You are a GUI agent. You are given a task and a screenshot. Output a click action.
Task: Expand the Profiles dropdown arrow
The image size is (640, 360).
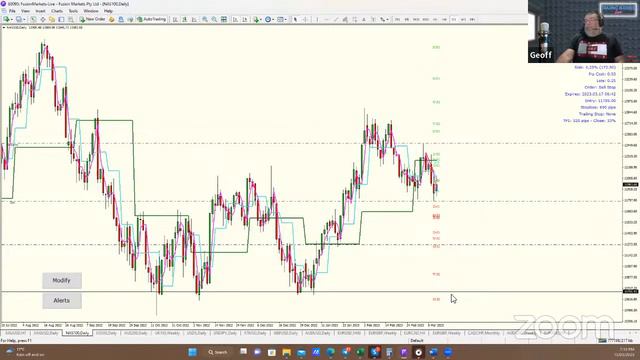tap(24, 19)
